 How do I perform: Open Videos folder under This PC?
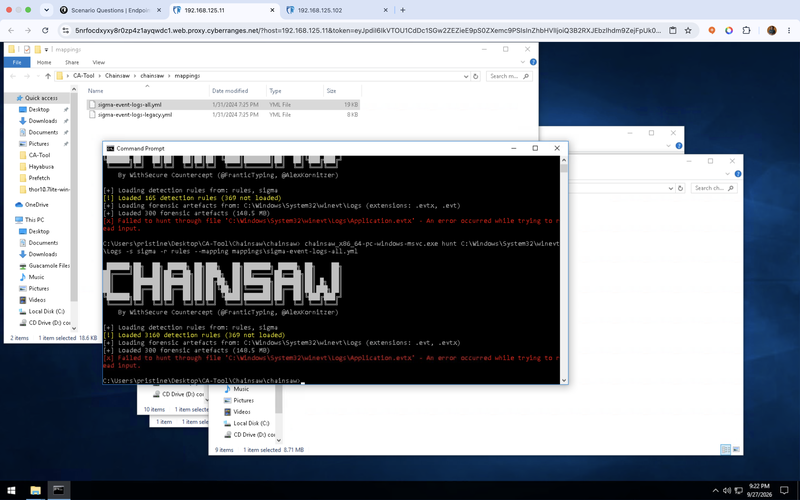[x=37, y=300]
